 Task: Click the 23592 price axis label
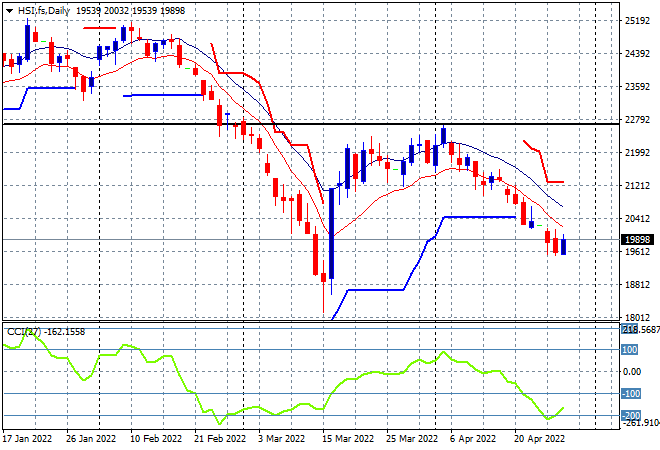(x=637, y=87)
